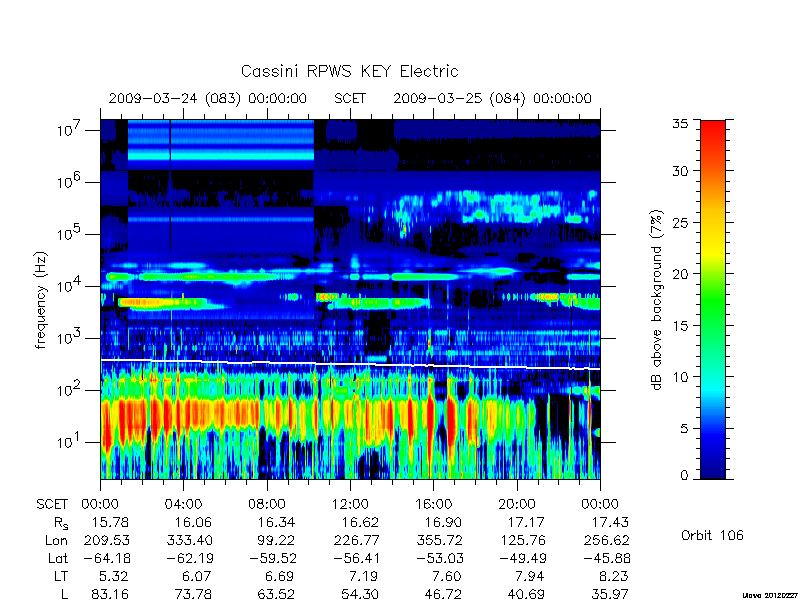Click the frequency axis label 10^7
The height and width of the screenshot is (600, 800).
68,130
